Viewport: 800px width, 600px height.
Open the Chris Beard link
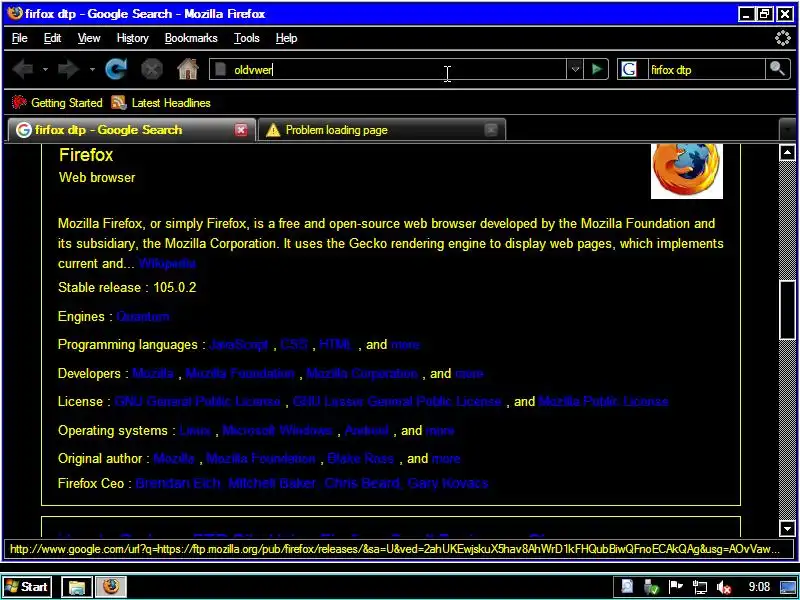pyautogui.click(x=362, y=483)
